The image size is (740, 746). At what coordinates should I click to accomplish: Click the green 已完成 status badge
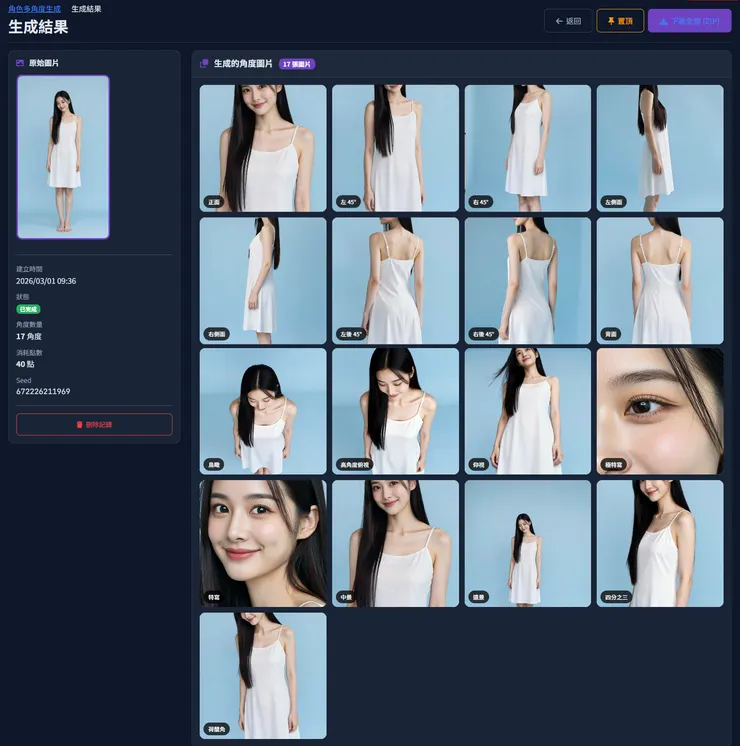coord(28,309)
